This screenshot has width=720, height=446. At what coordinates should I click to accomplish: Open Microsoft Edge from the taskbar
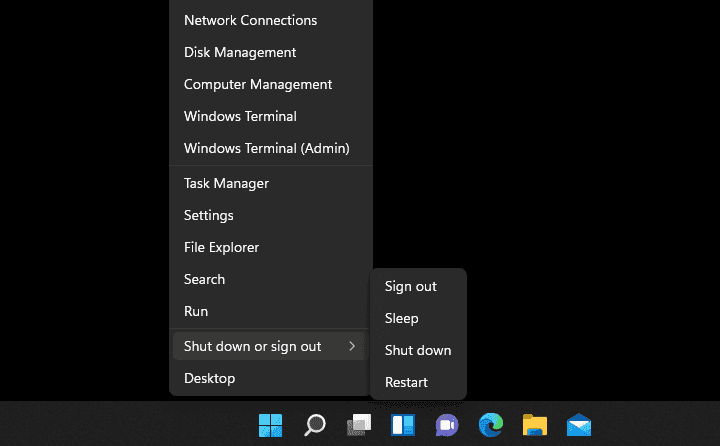click(x=491, y=425)
